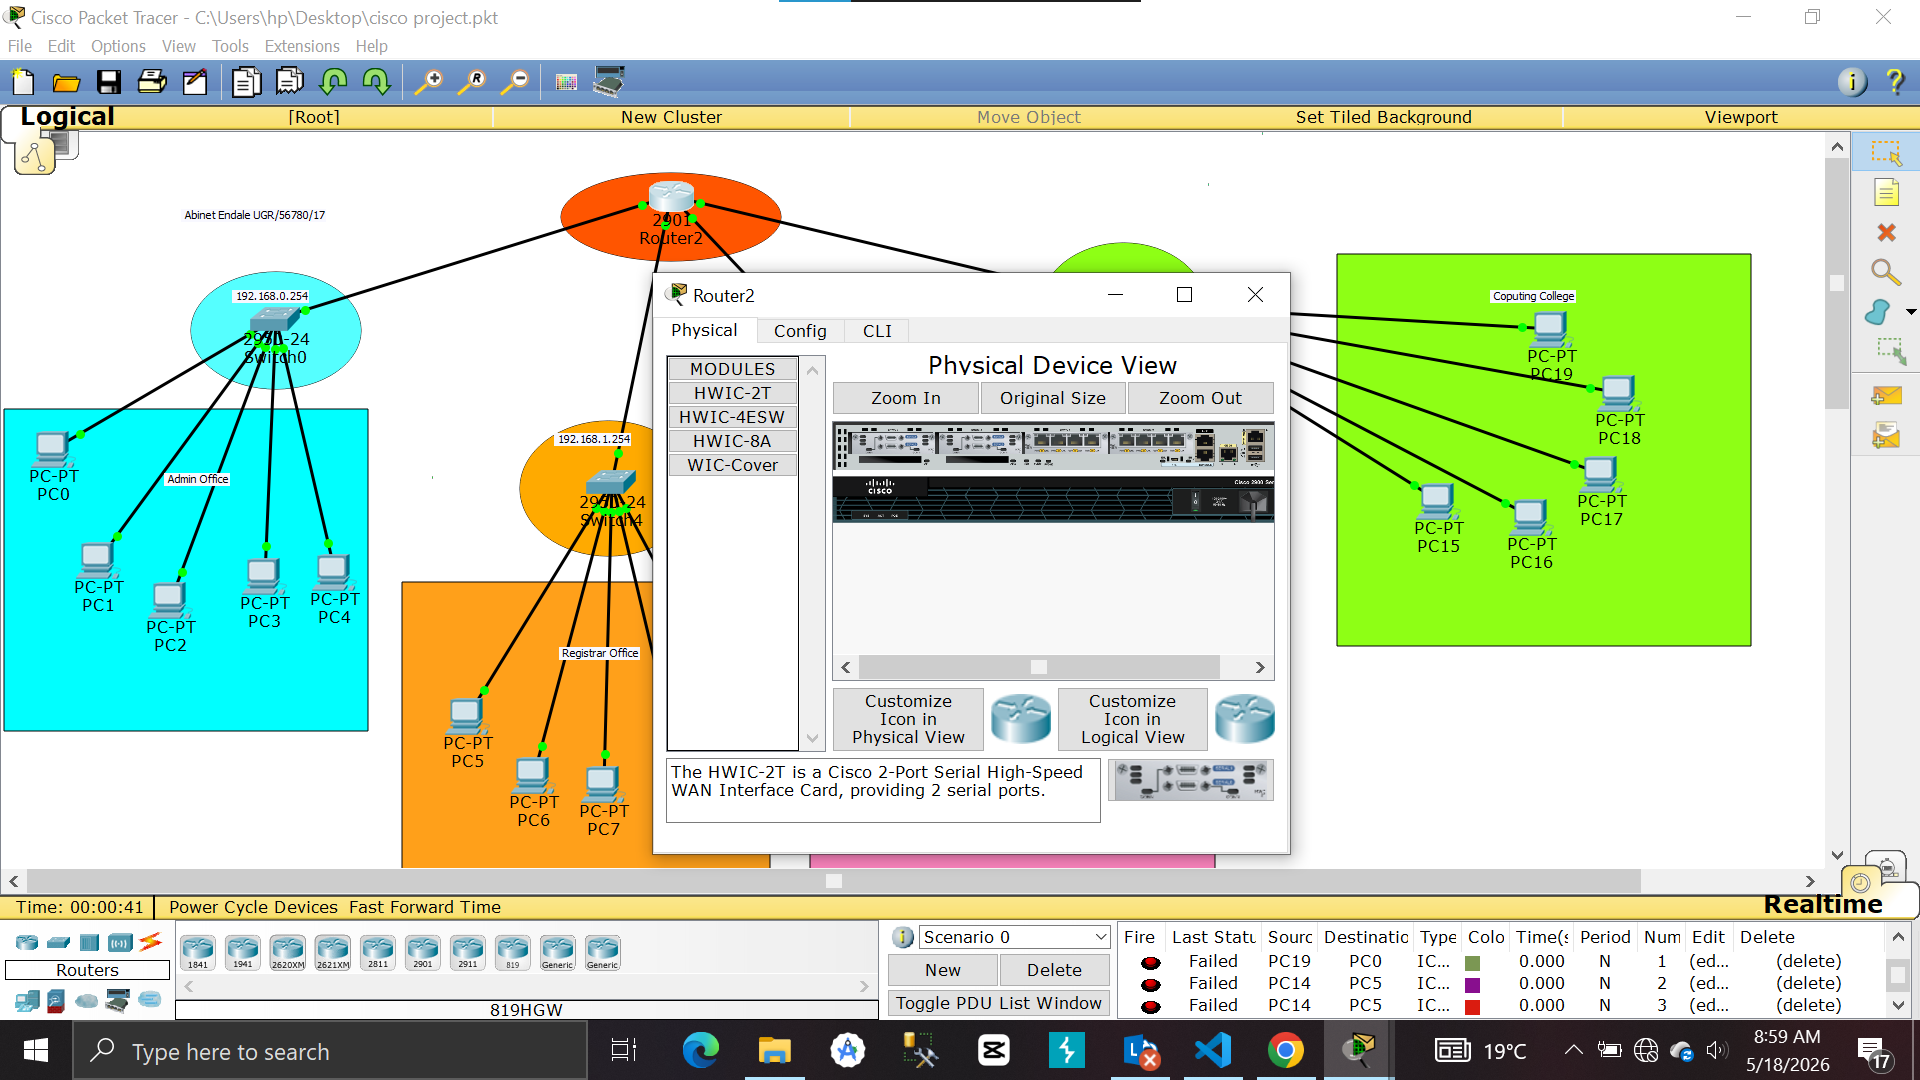
Task: Open the drawing palette
Action: (566, 82)
